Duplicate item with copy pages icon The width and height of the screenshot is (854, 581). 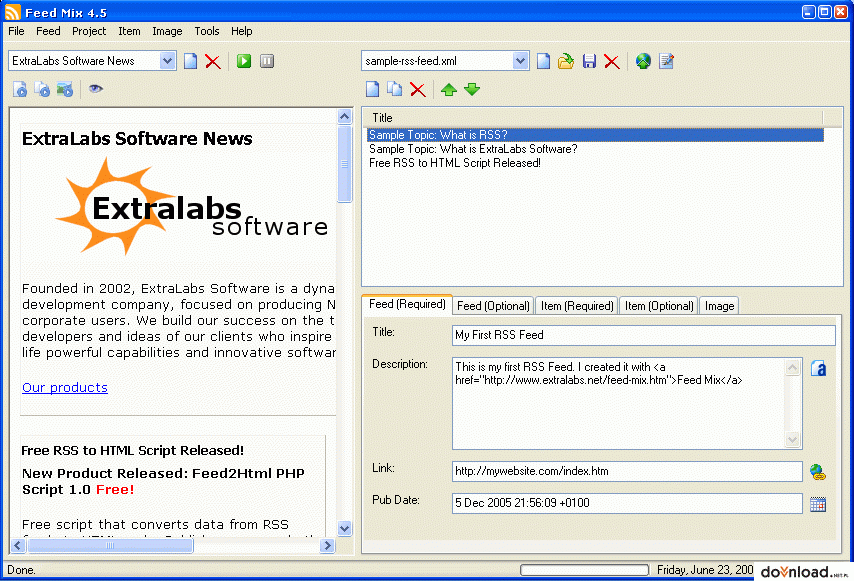(x=394, y=89)
